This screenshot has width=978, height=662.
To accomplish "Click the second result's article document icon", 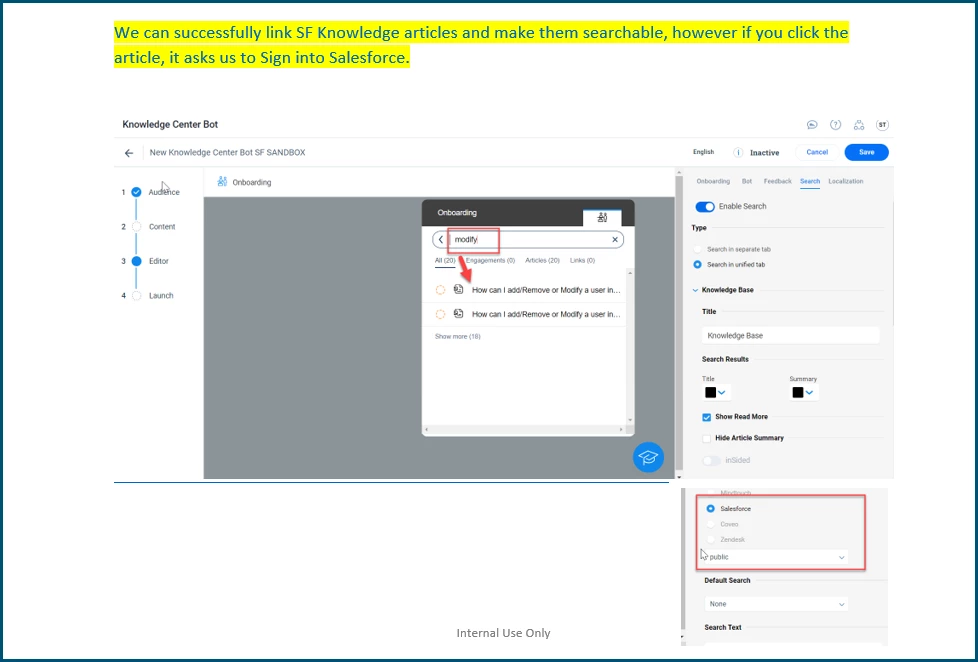I will click(x=458, y=314).
